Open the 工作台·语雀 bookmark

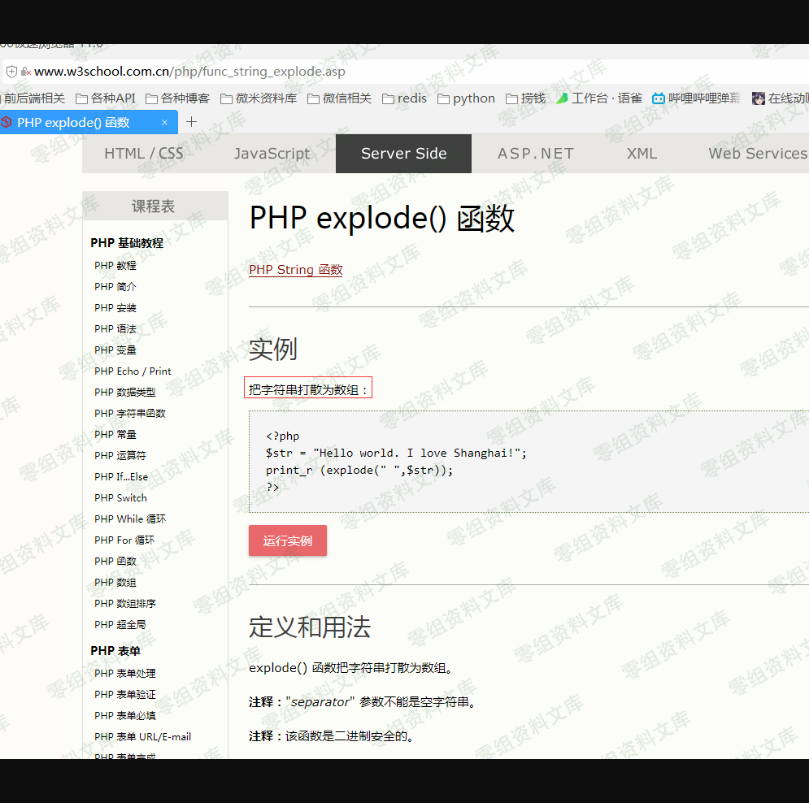(599, 98)
